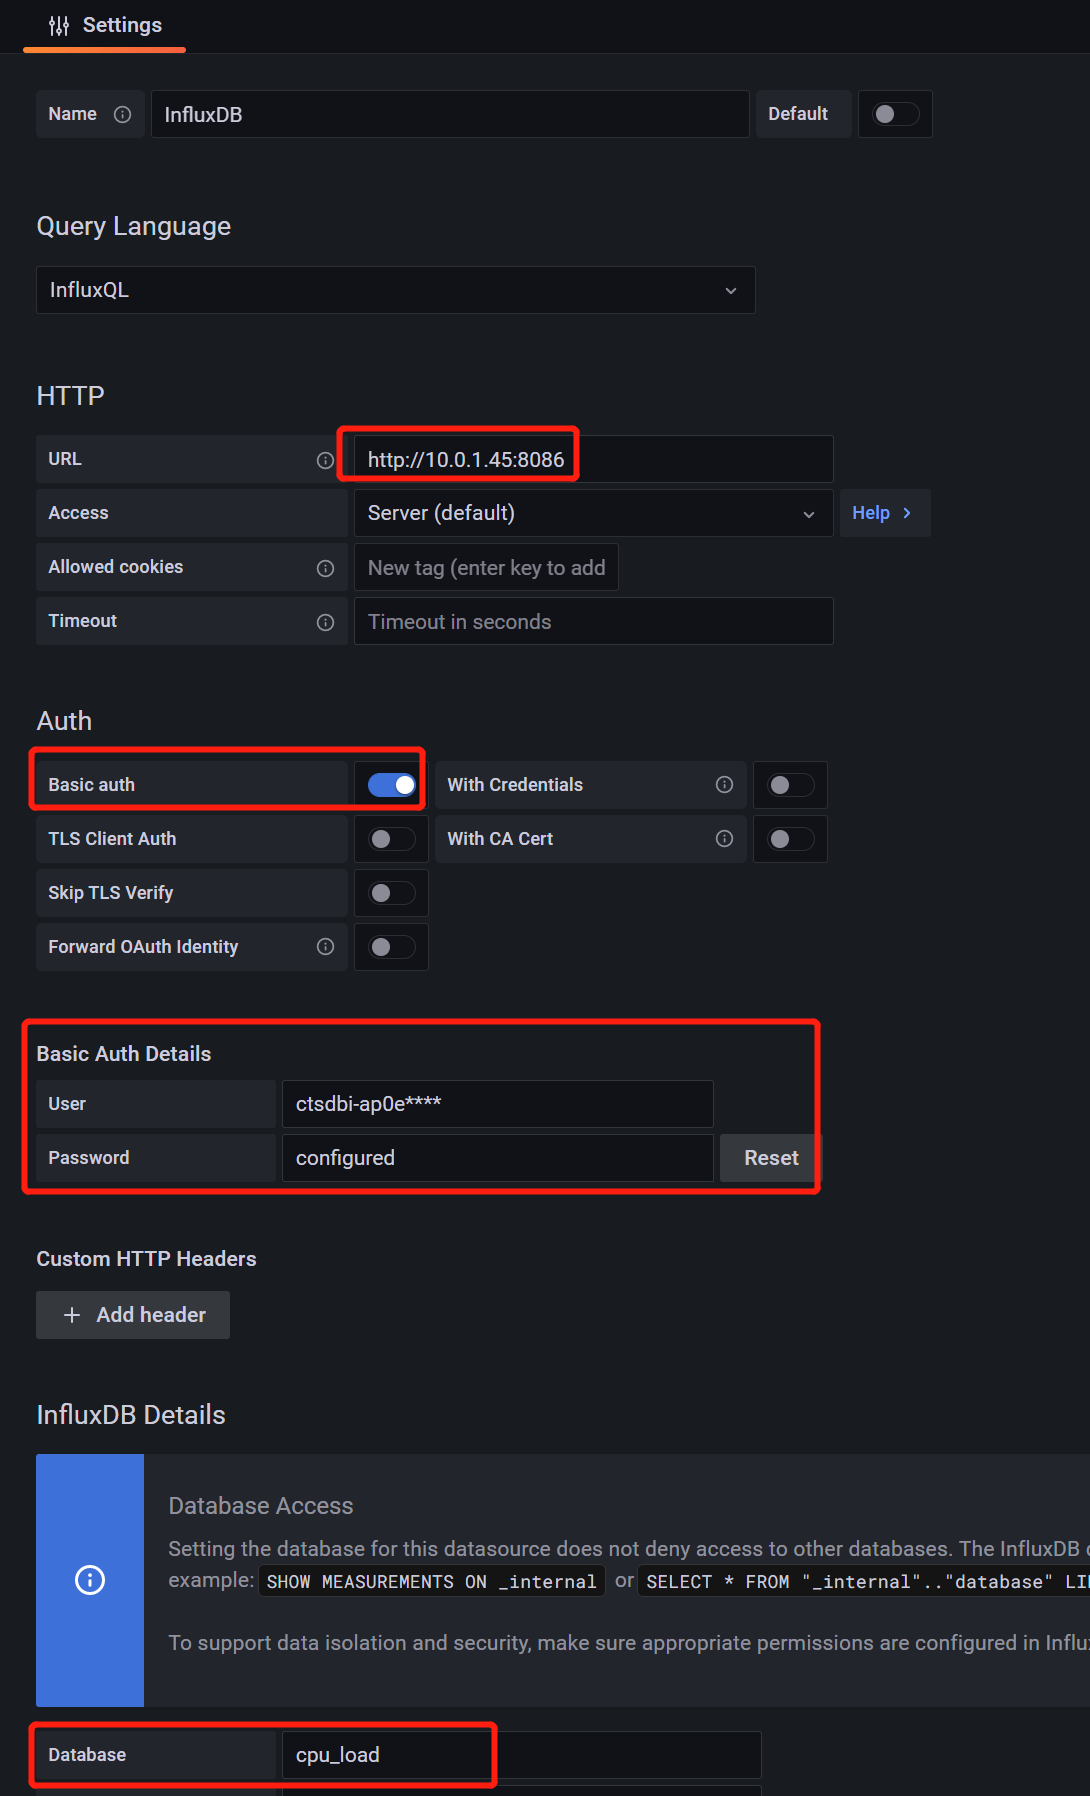Reset the Basic Auth password
Screen dimensions: 1090x1796
pos(771,1158)
